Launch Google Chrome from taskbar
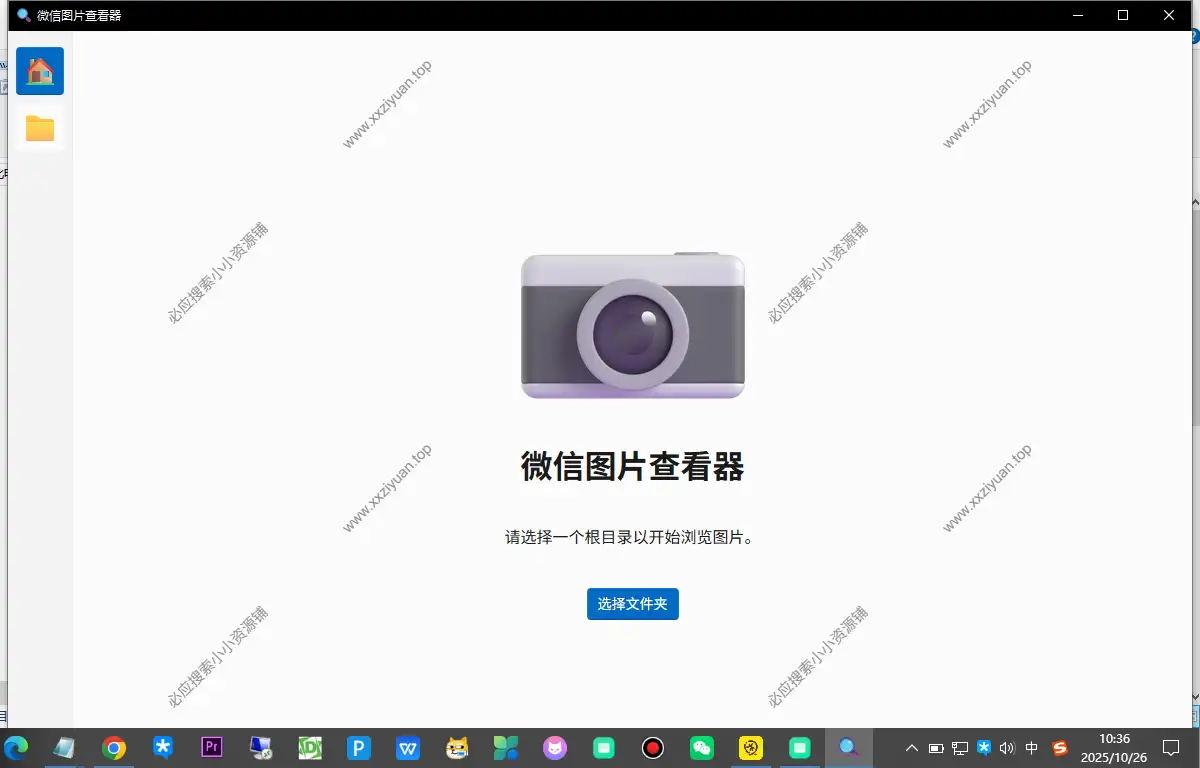Viewport: 1200px width, 768px height. click(x=114, y=748)
